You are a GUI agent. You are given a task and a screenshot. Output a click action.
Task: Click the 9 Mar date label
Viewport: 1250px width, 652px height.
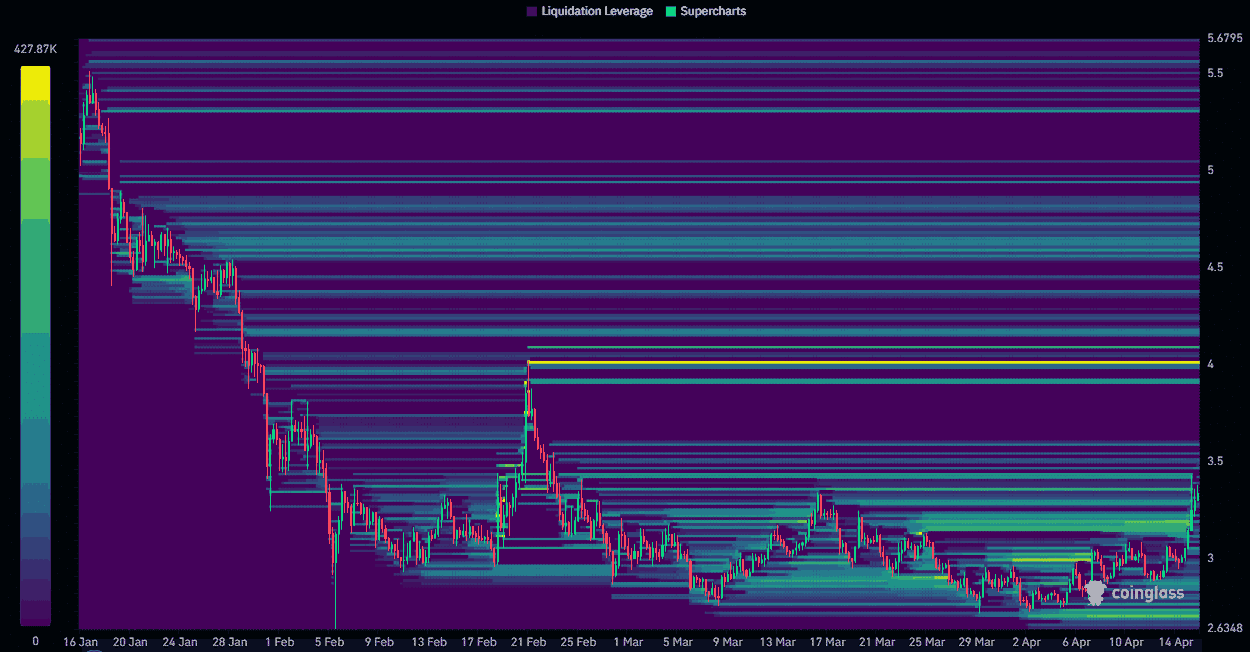pos(728,642)
